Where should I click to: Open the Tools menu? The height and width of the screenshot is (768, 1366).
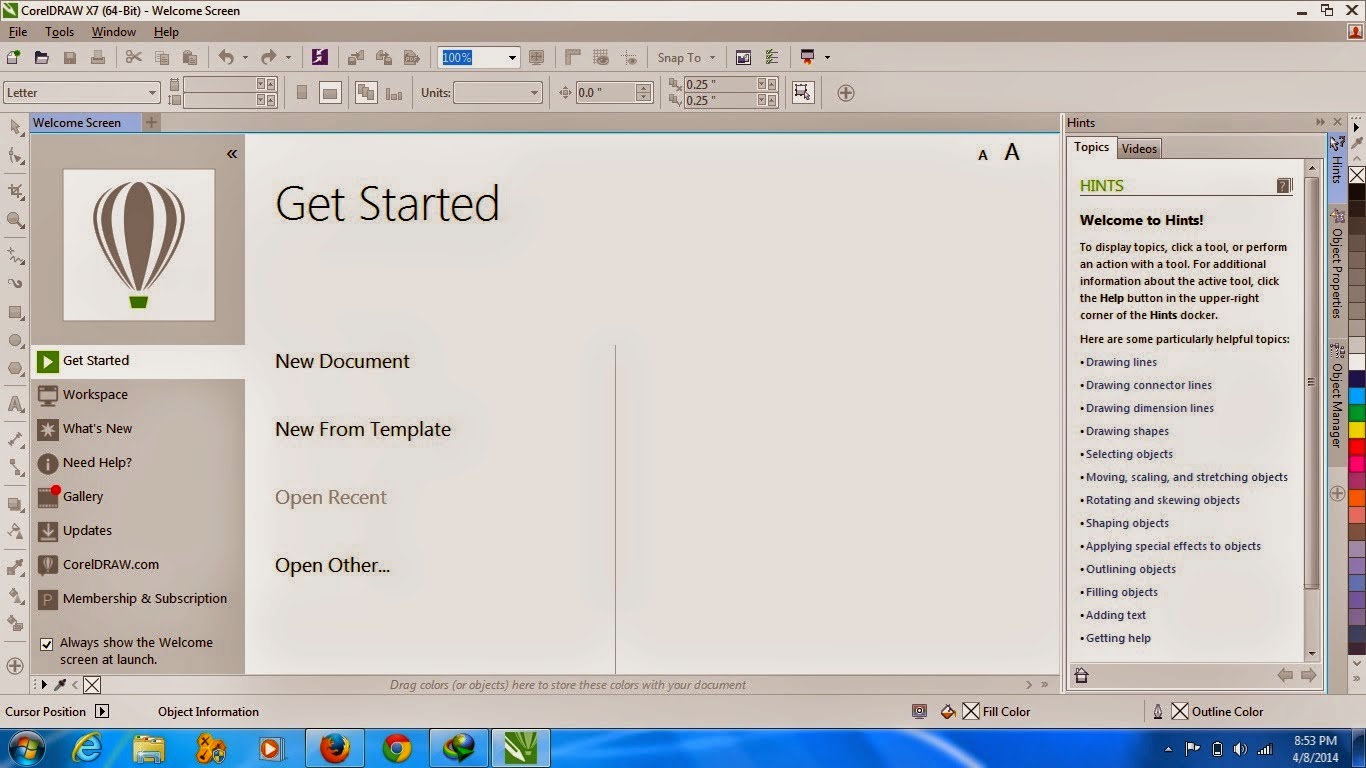pos(59,31)
